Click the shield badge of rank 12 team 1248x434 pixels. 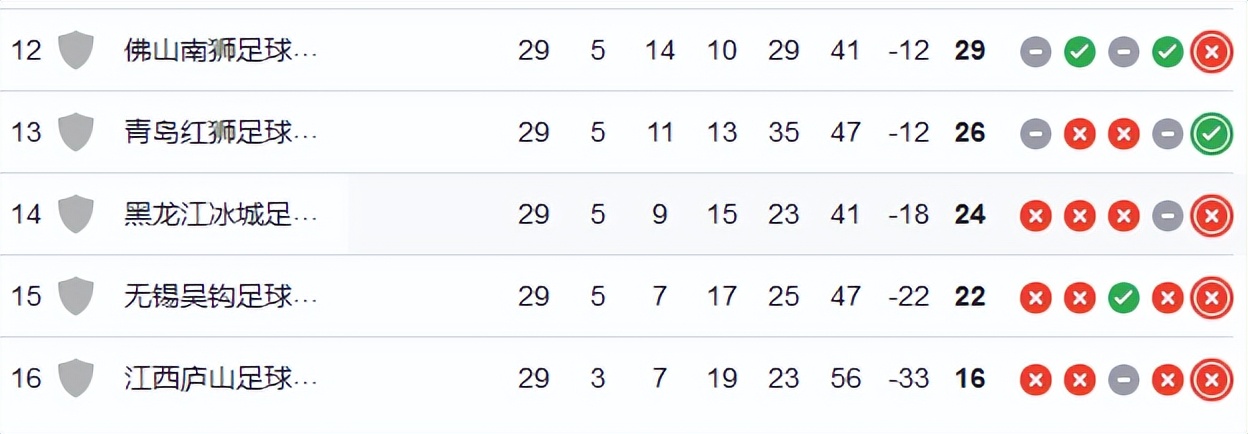coord(76,50)
